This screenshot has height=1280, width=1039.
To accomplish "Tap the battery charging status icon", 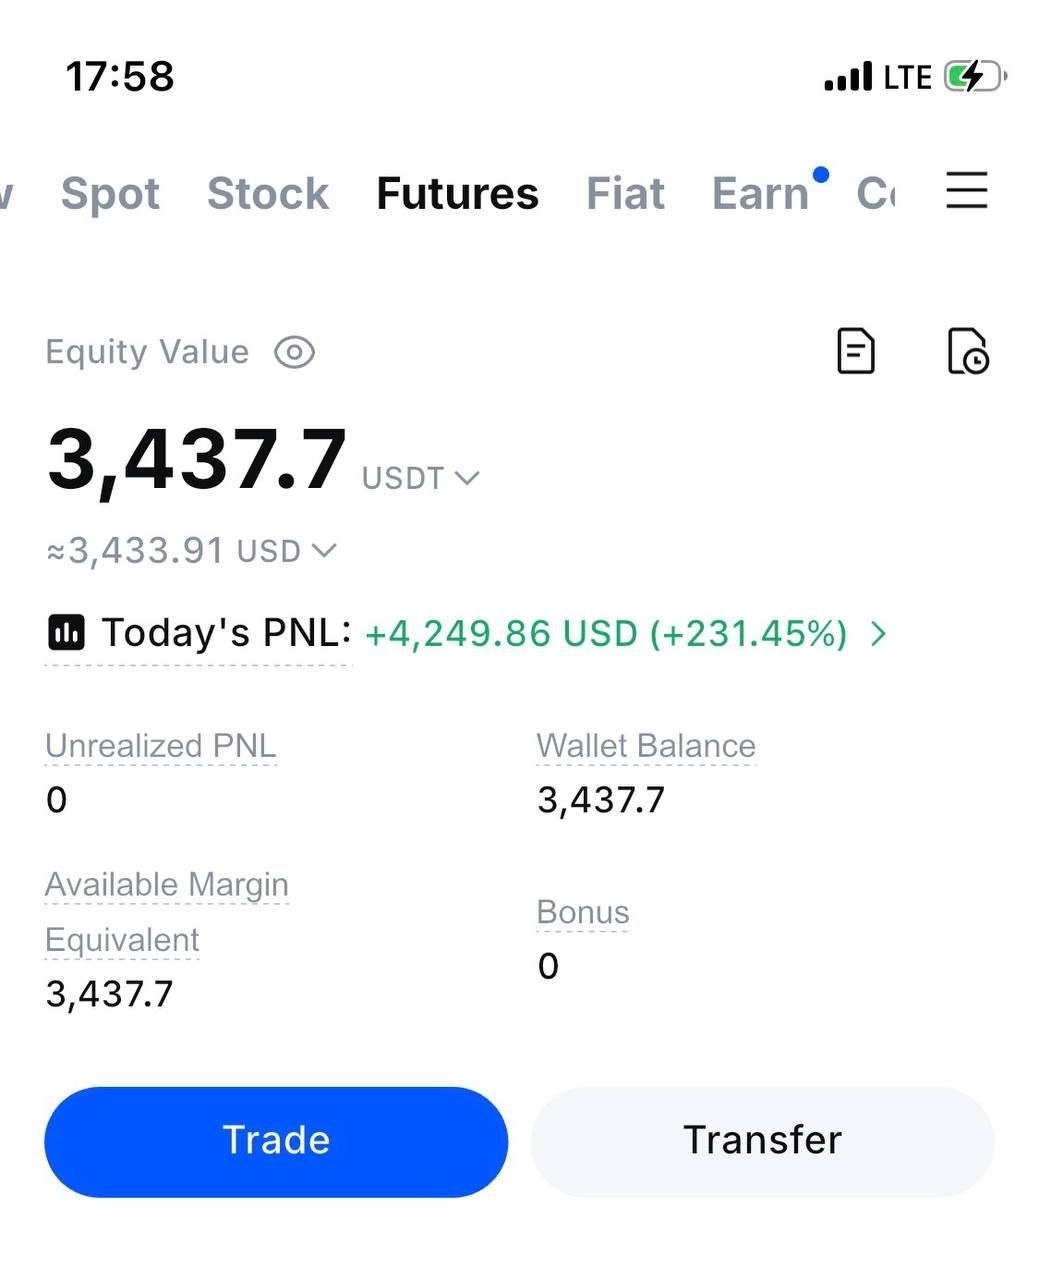I will pyautogui.click(x=975, y=76).
